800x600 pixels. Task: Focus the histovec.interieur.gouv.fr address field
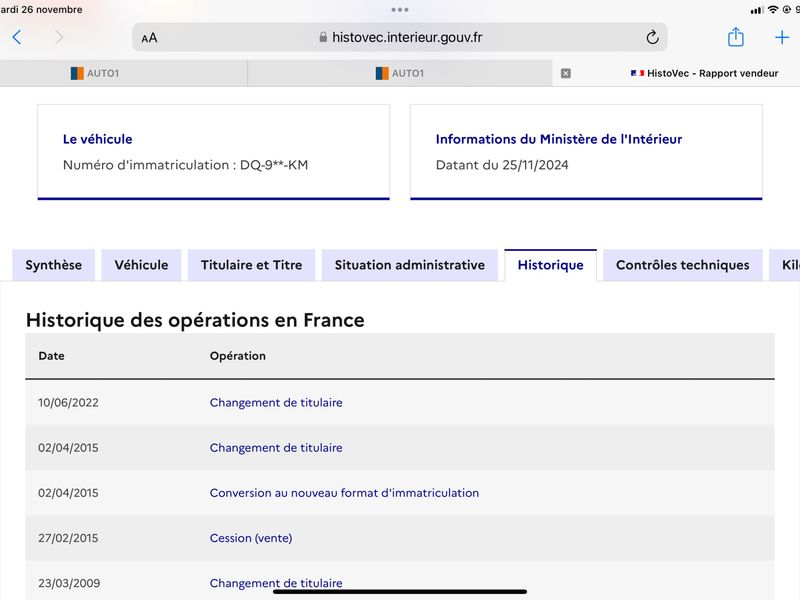[399, 37]
